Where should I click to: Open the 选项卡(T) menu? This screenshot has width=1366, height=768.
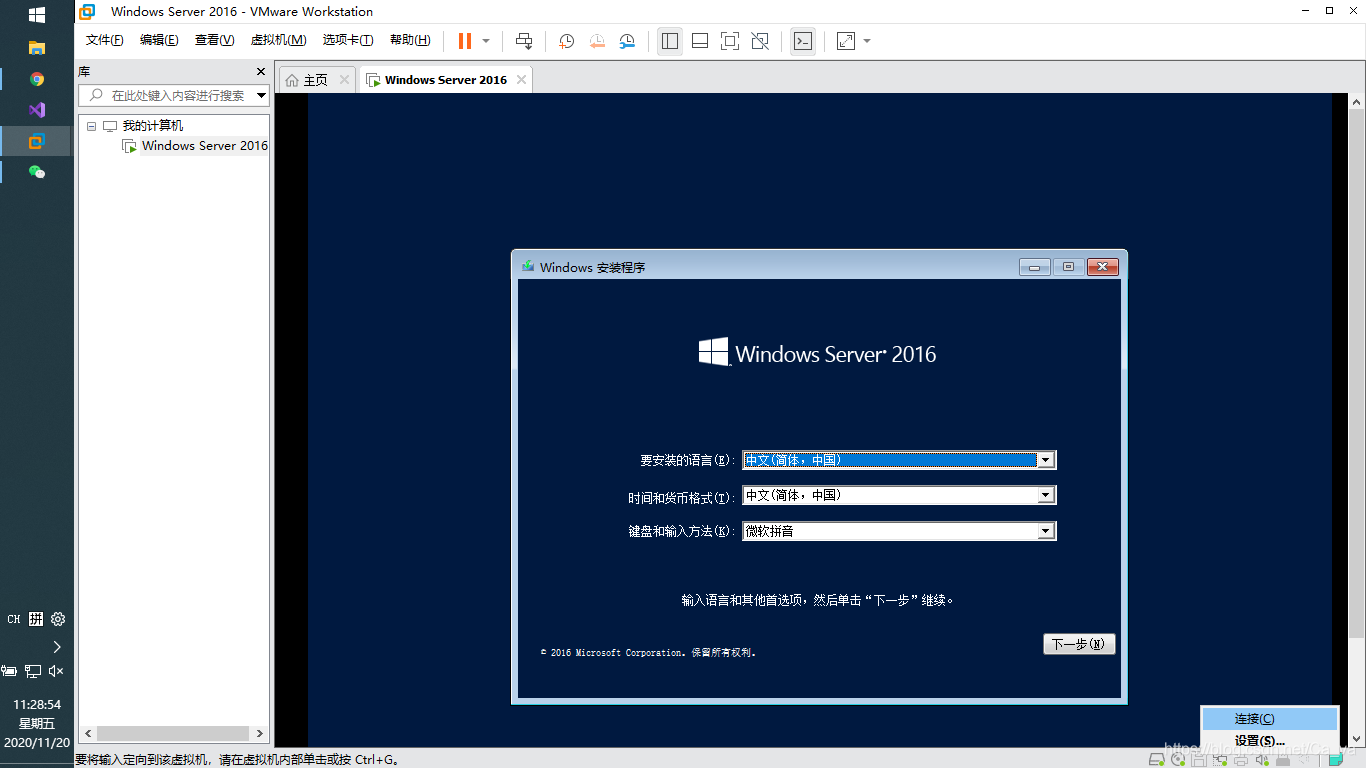pos(347,40)
